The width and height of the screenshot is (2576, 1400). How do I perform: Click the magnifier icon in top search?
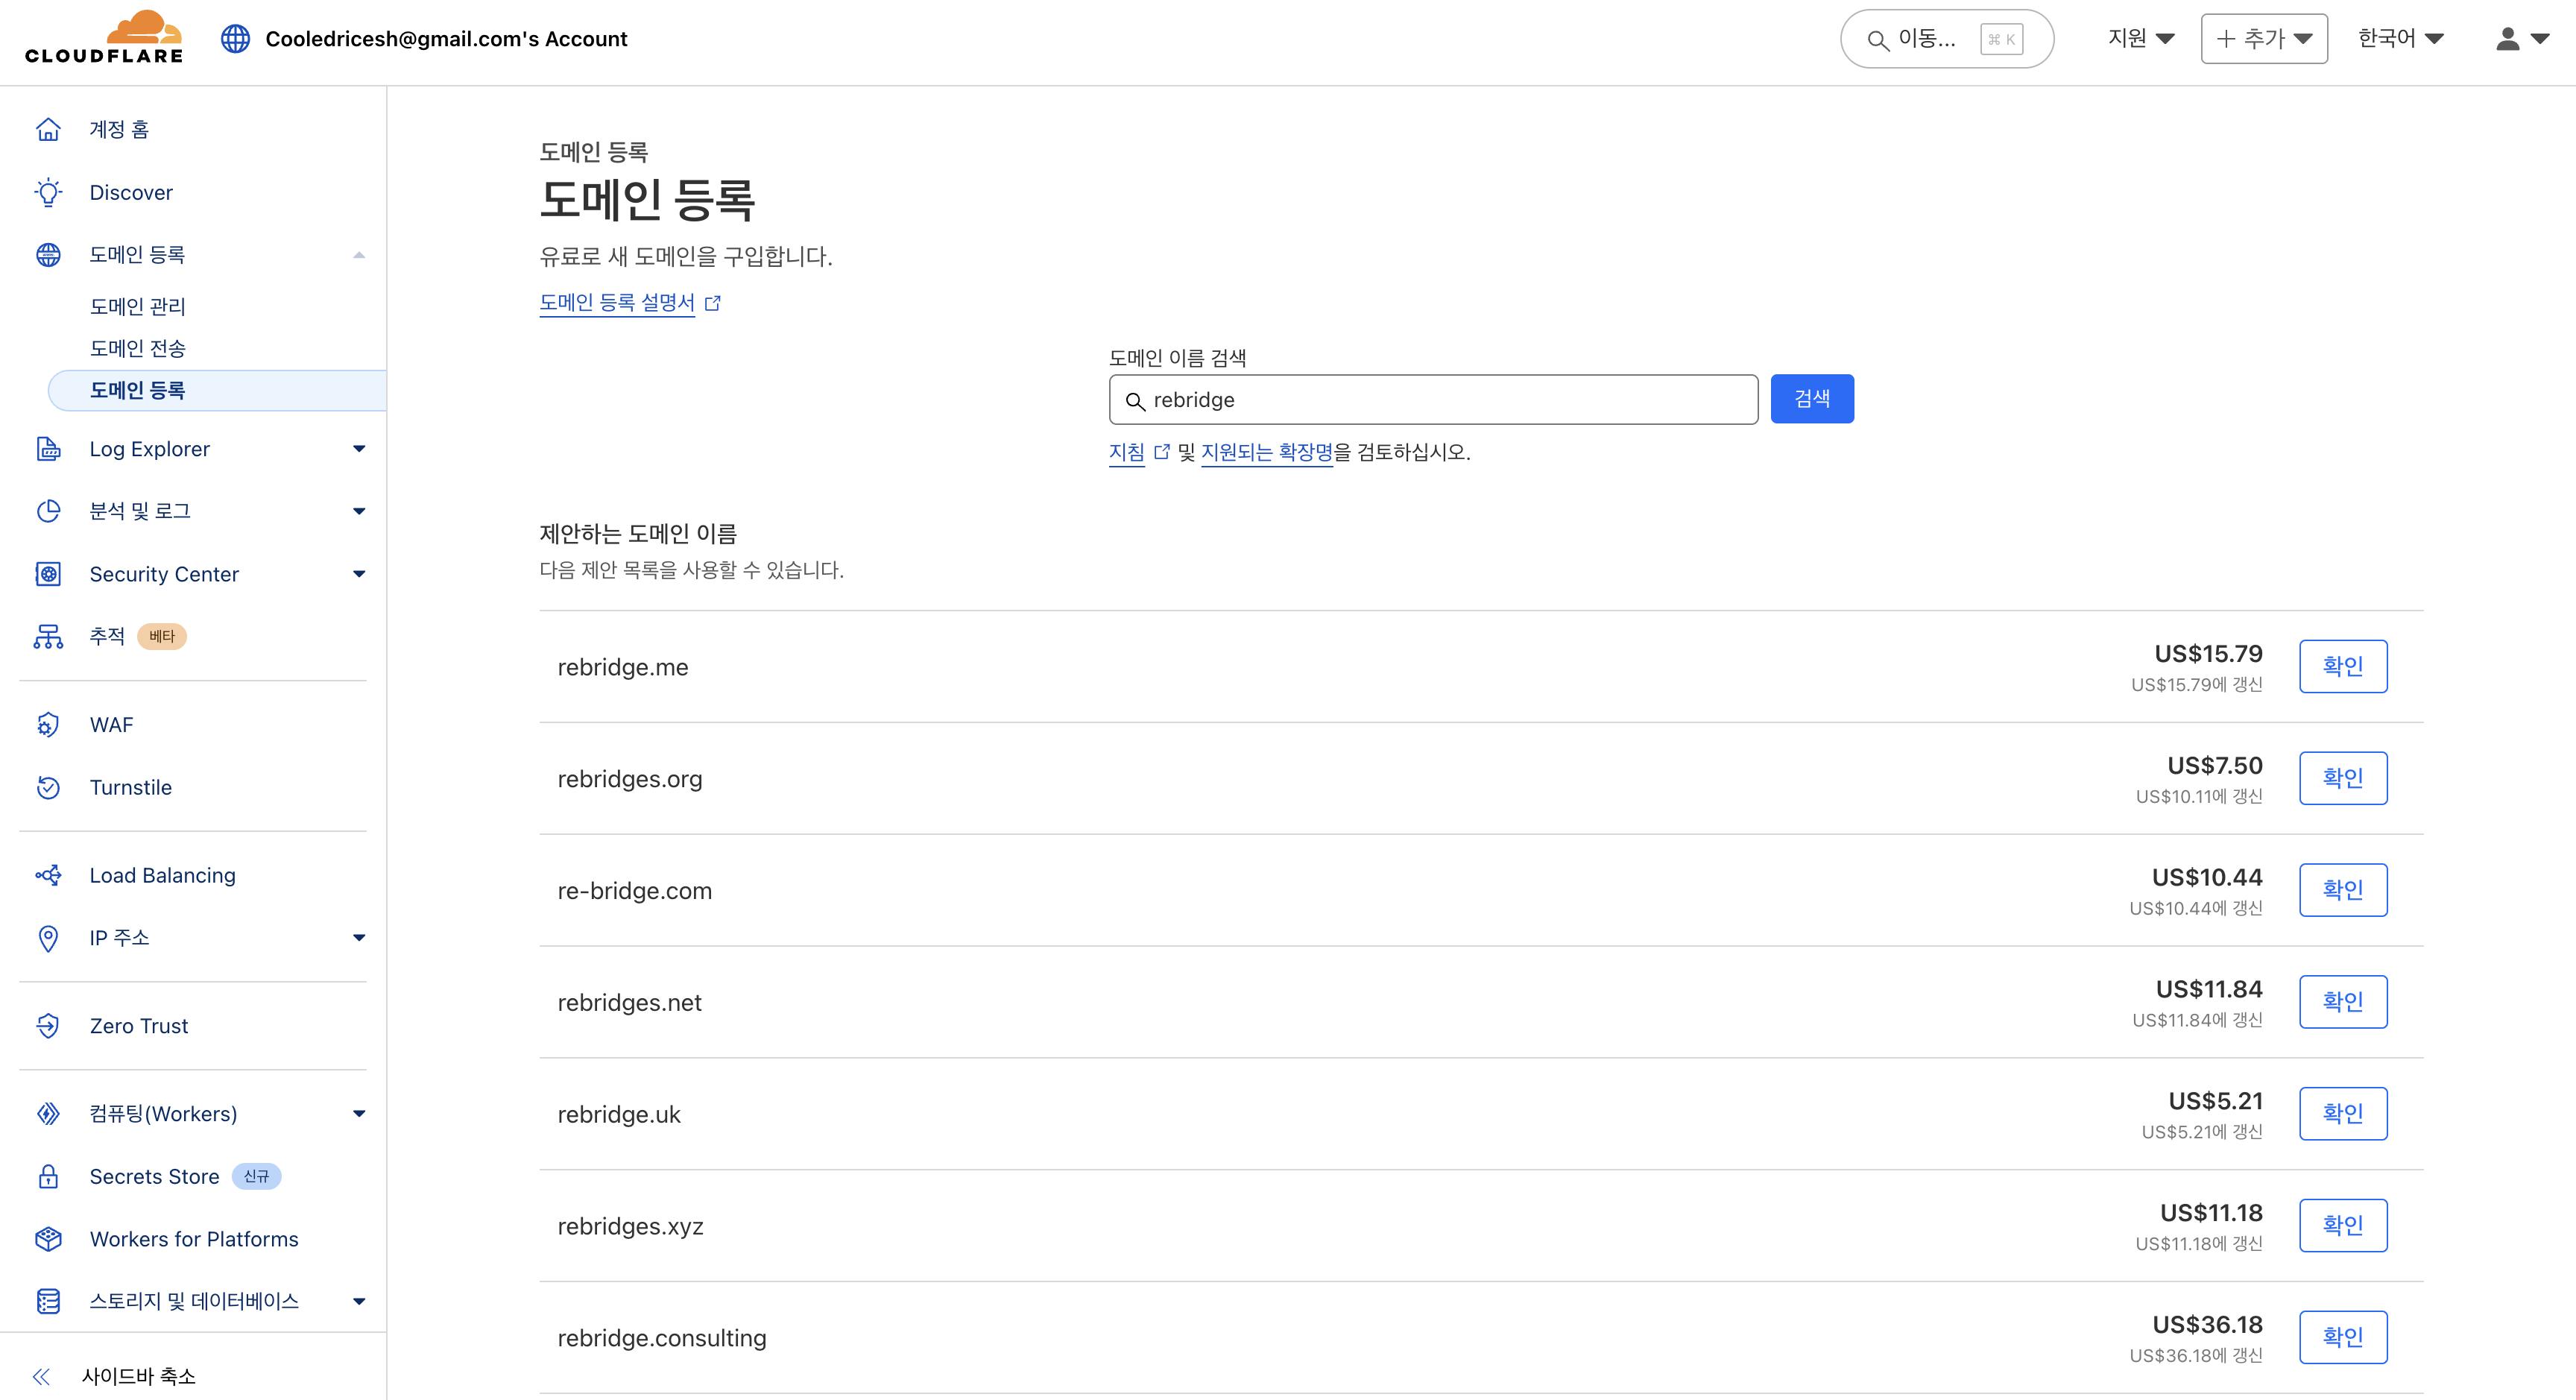pyautogui.click(x=1878, y=40)
